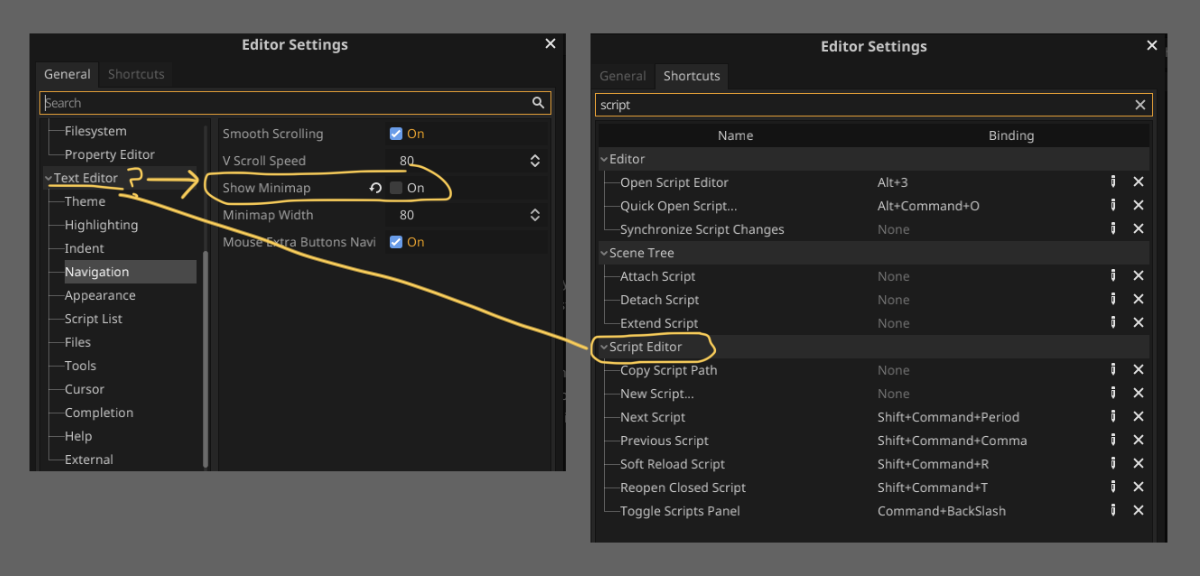Reset Show Minimap to default with revert icon
The width and height of the screenshot is (1200, 576).
(375, 187)
